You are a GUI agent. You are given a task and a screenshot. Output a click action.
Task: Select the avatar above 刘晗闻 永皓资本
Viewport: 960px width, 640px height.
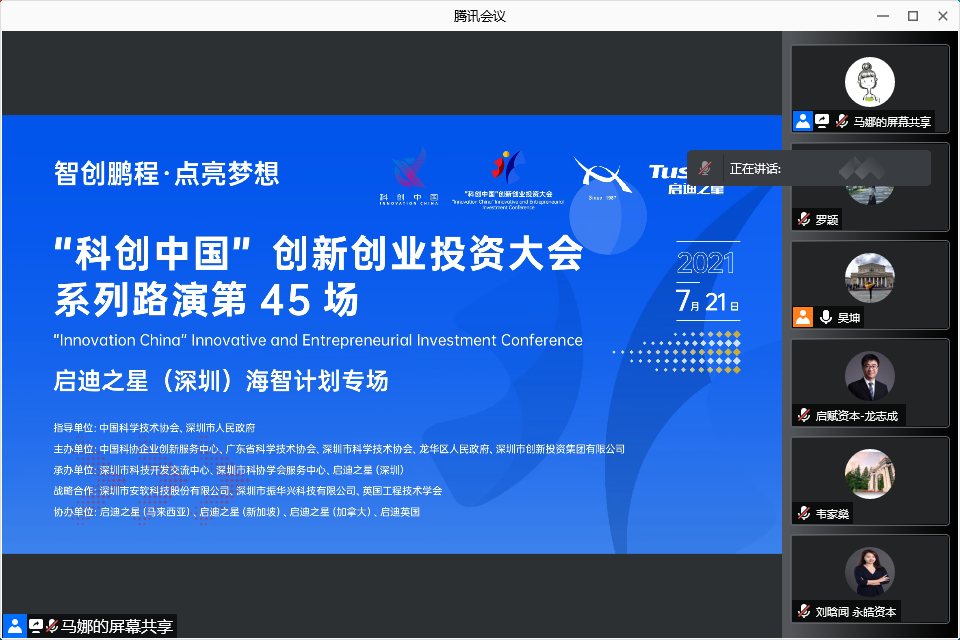[869, 572]
